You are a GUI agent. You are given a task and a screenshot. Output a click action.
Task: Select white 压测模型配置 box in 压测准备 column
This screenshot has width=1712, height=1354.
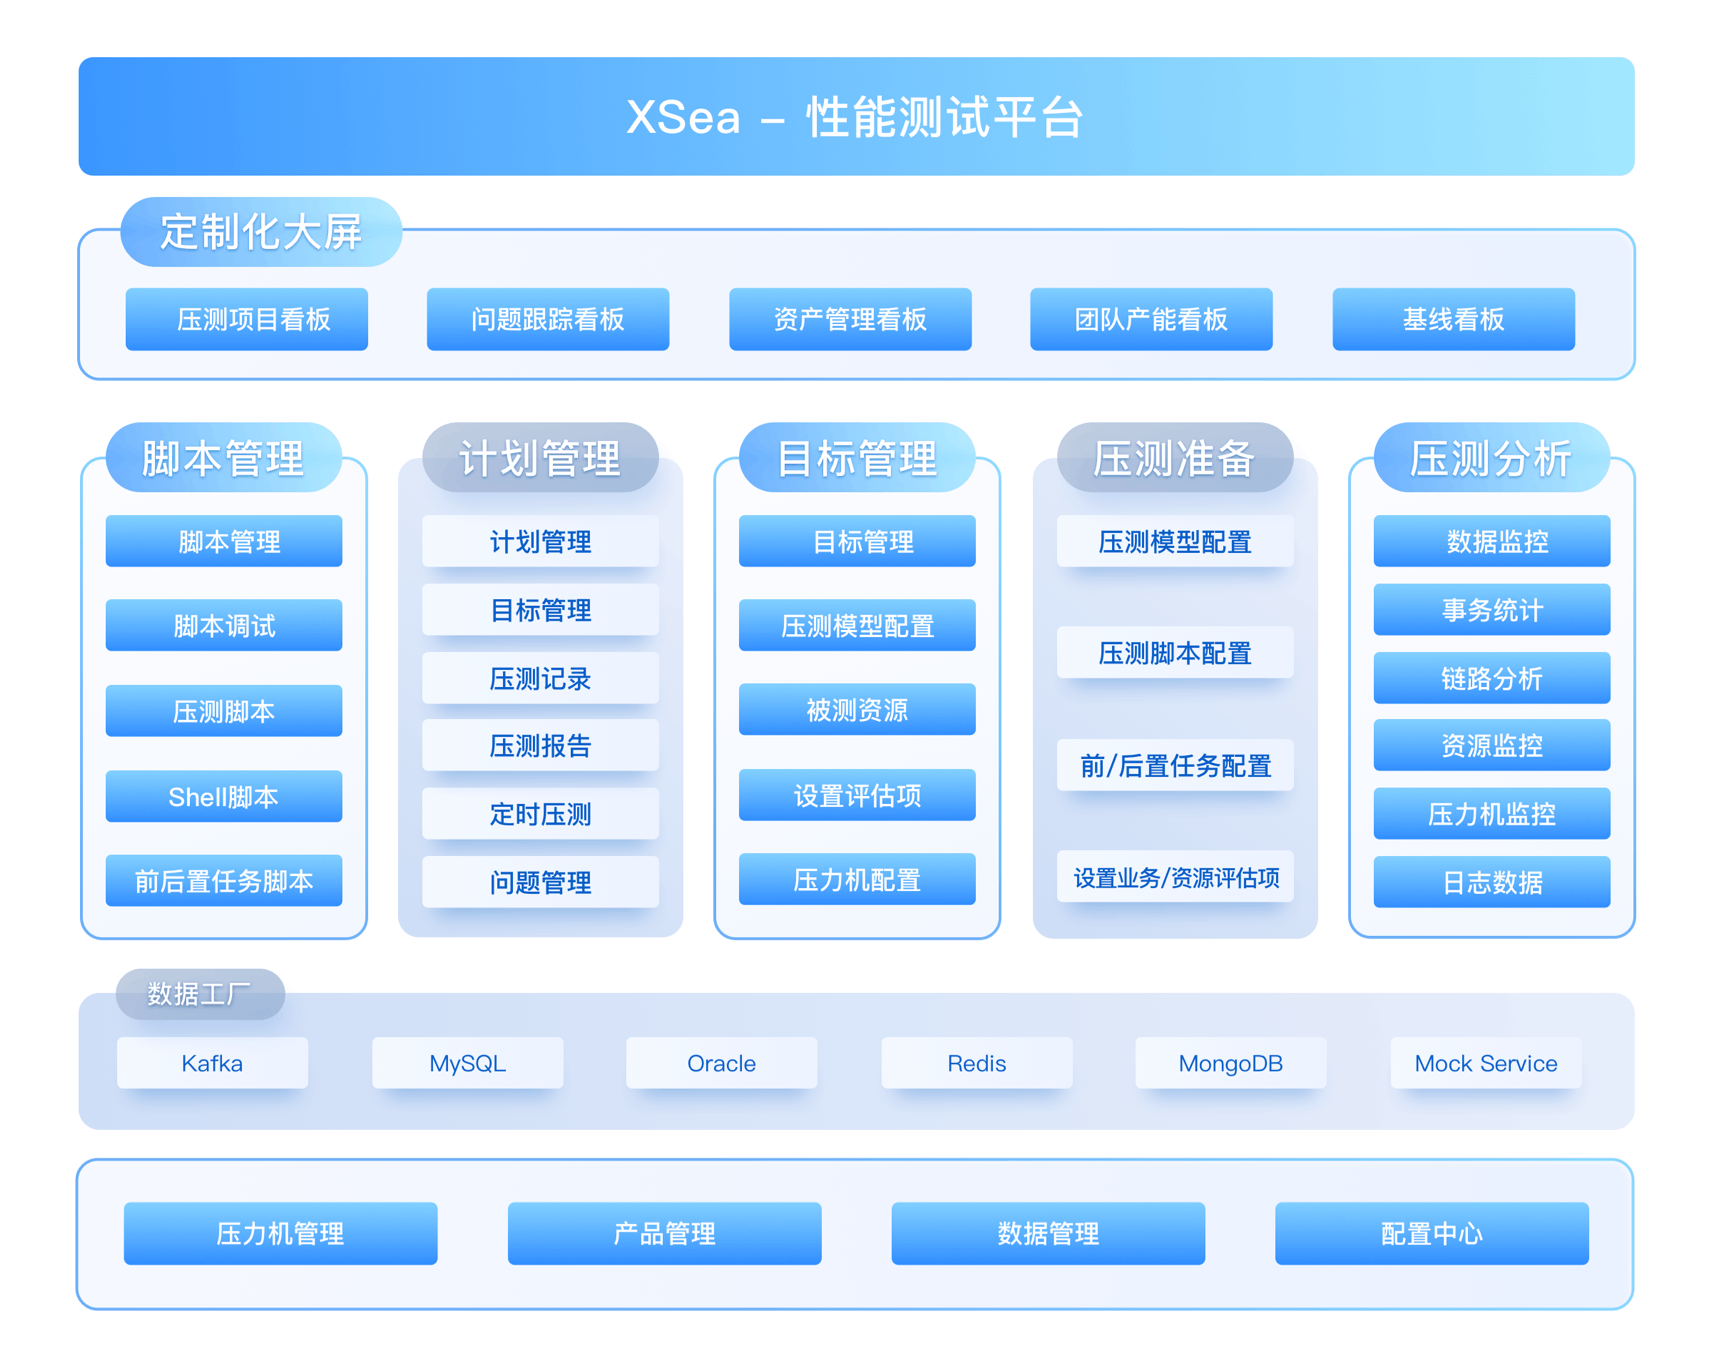(x=1175, y=541)
